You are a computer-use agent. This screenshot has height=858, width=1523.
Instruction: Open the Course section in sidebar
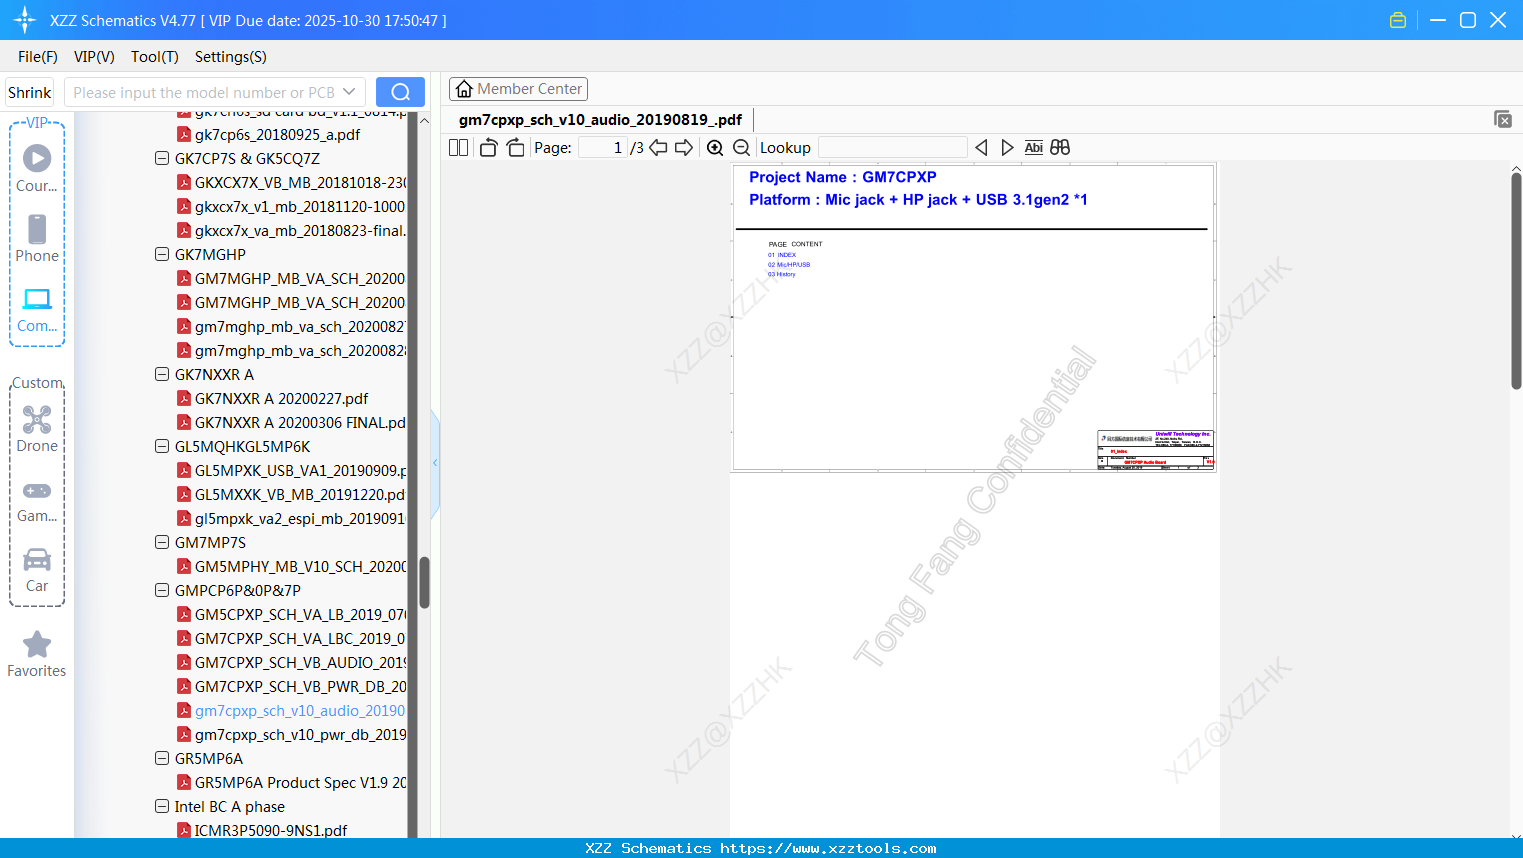pyautogui.click(x=37, y=169)
